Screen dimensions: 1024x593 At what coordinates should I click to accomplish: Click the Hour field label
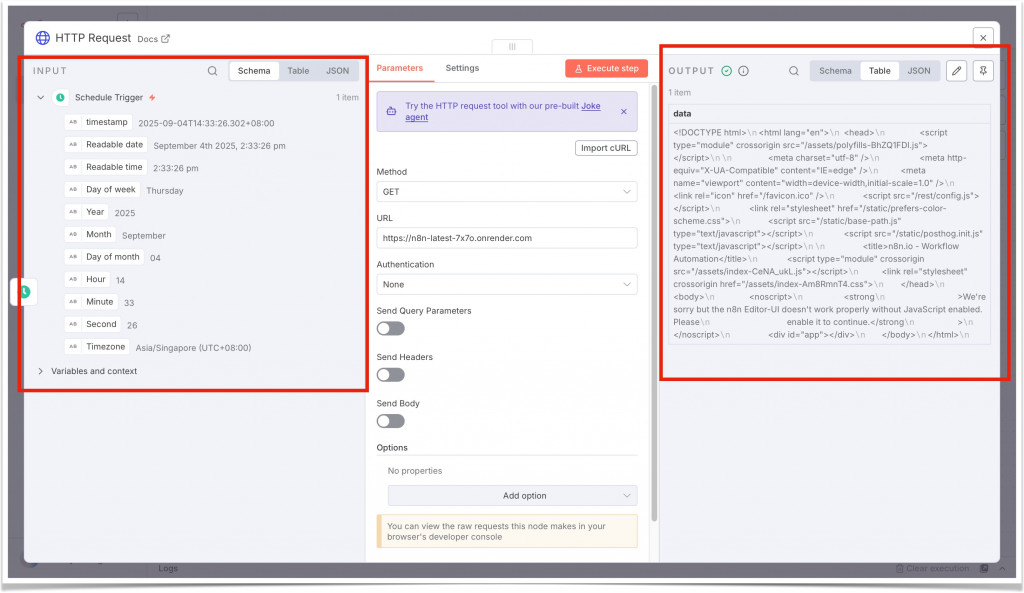95,279
